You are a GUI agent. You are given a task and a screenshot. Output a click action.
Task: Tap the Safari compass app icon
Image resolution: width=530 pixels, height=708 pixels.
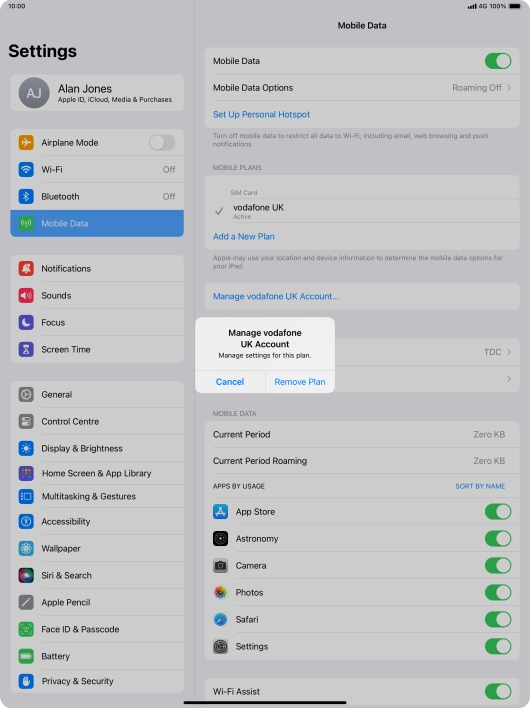click(220, 620)
